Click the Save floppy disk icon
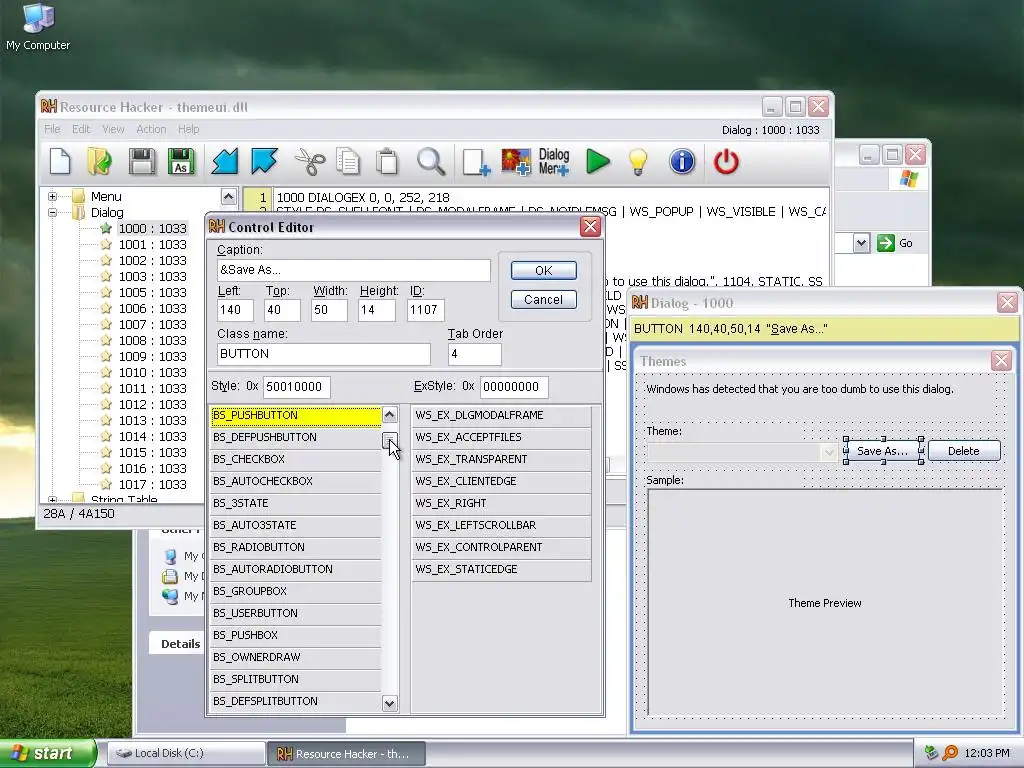Screen dimensions: 1024x768 coord(141,161)
